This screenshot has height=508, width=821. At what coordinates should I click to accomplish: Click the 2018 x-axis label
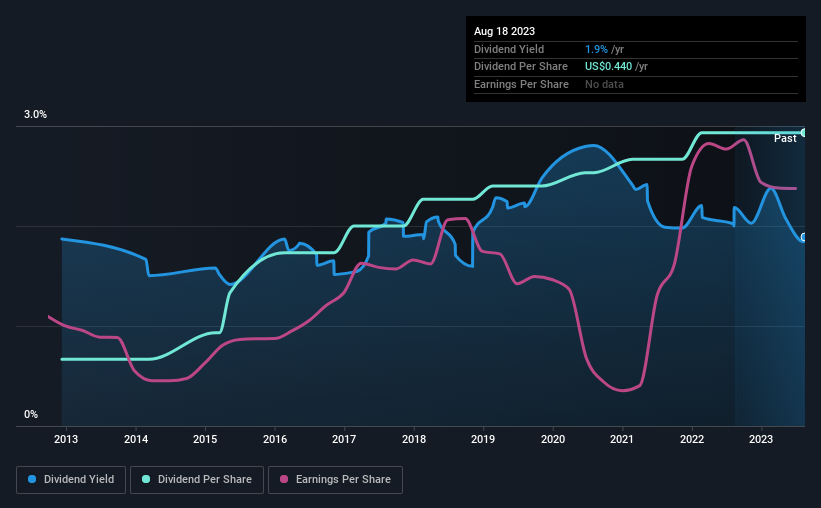(414, 439)
